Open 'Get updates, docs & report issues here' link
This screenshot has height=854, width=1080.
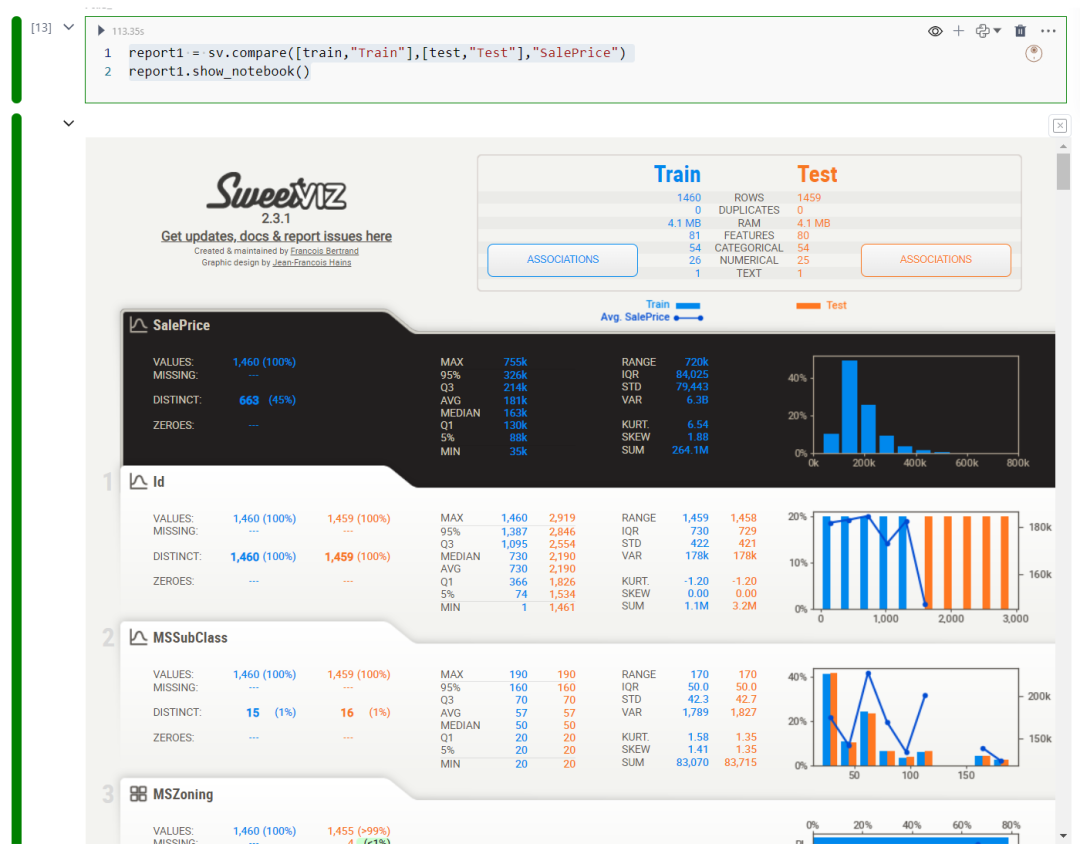[x=276, y=236]
